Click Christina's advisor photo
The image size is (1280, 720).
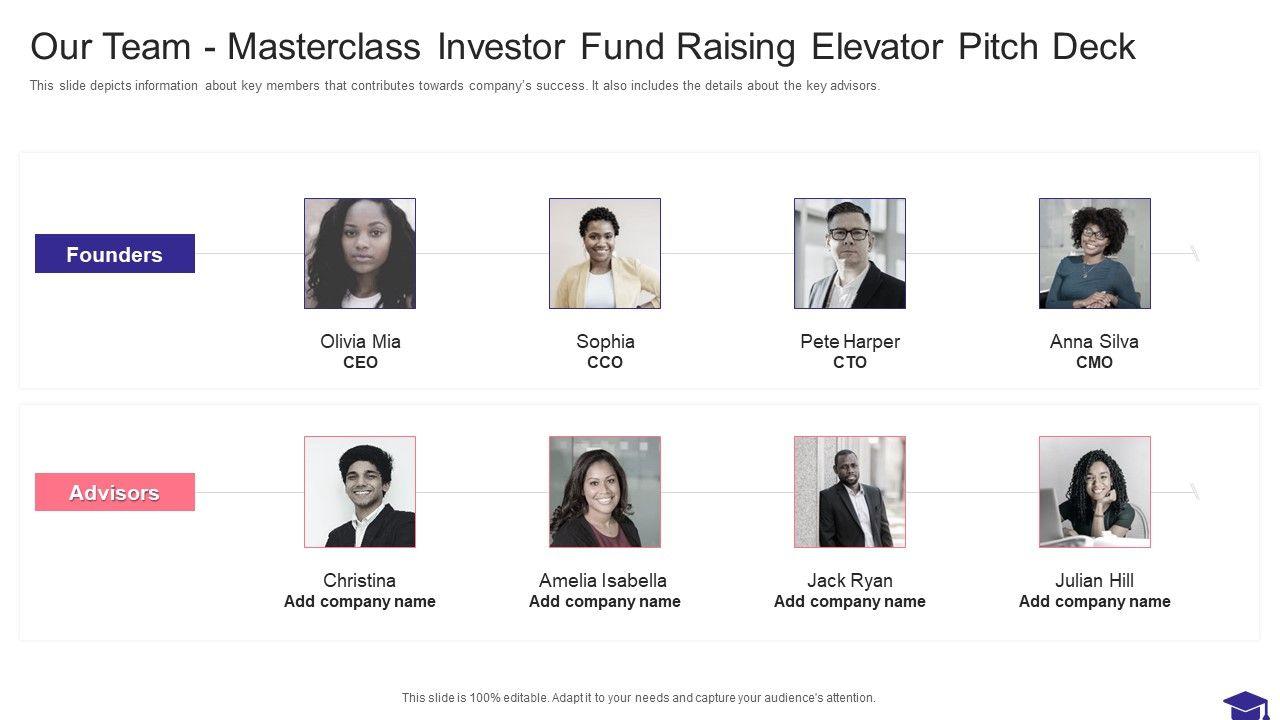(360, 492)
